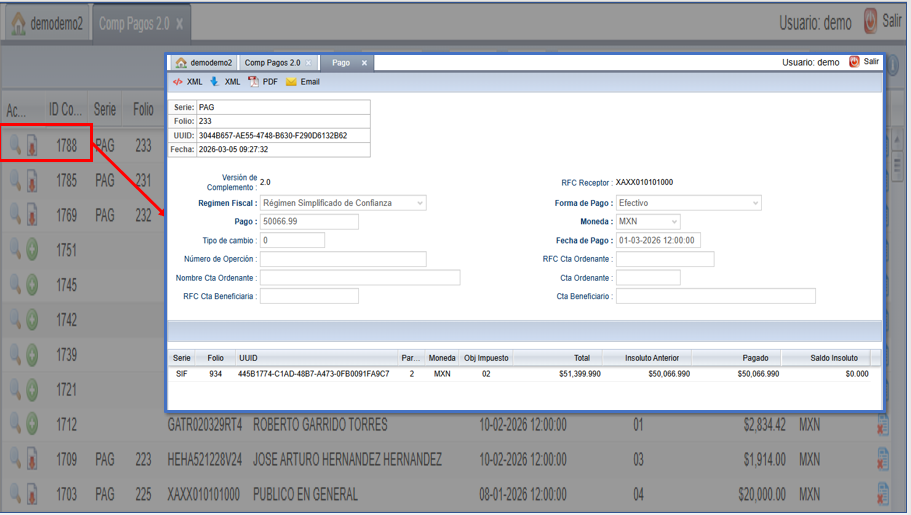Click the file icon at end of row 1703

pos(882,494)
